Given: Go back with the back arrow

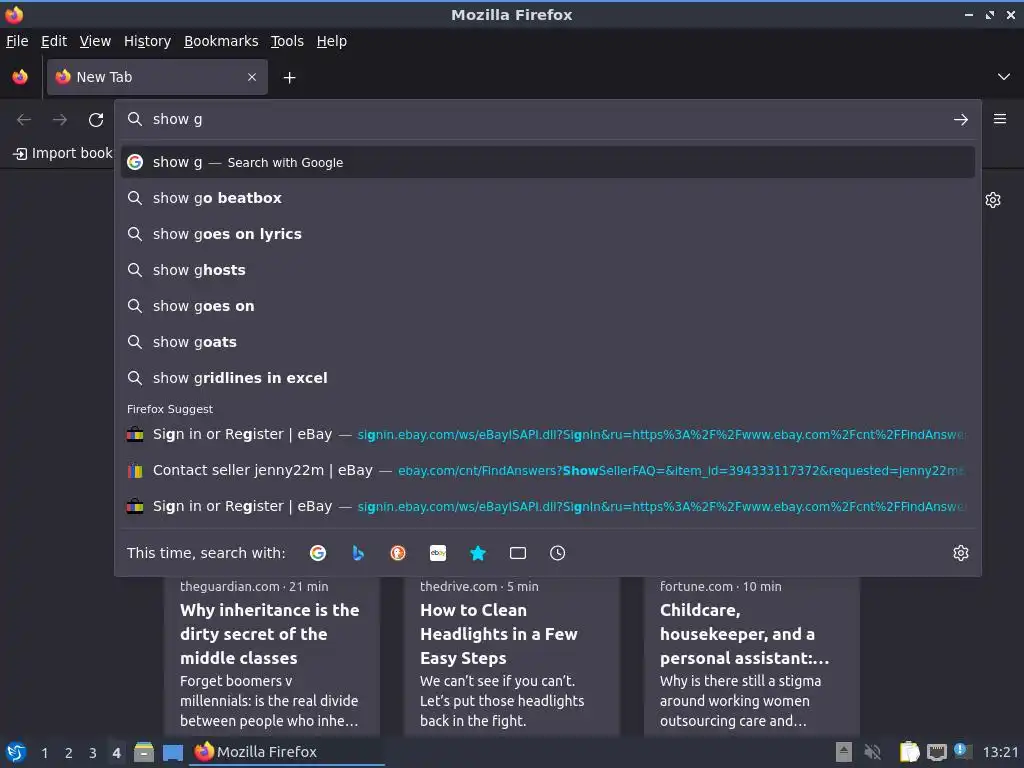Looking at the screenshot, I should pos(24,120).
